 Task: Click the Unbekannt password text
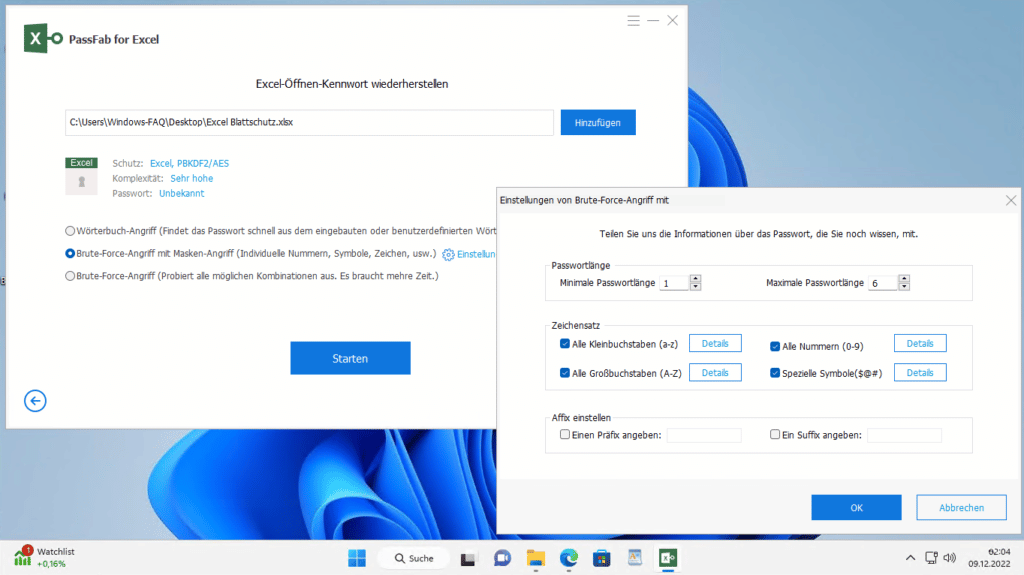(x=182, y=193)
